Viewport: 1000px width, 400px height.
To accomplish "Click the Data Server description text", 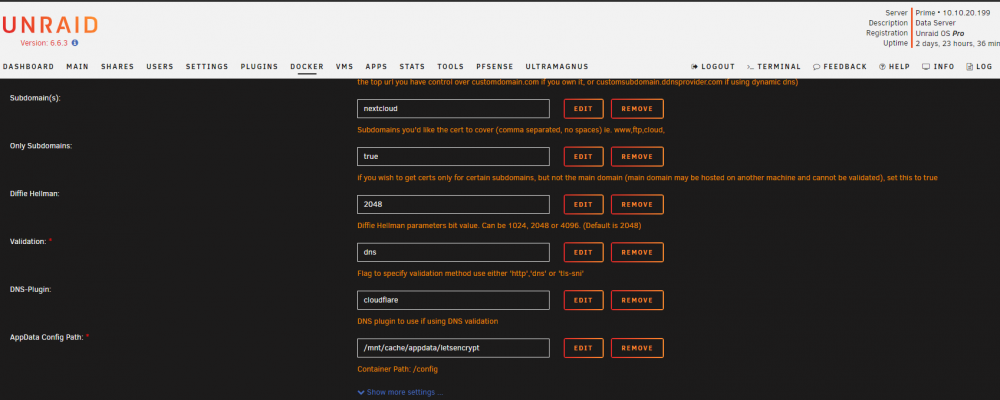I will (x=936, y=23).
